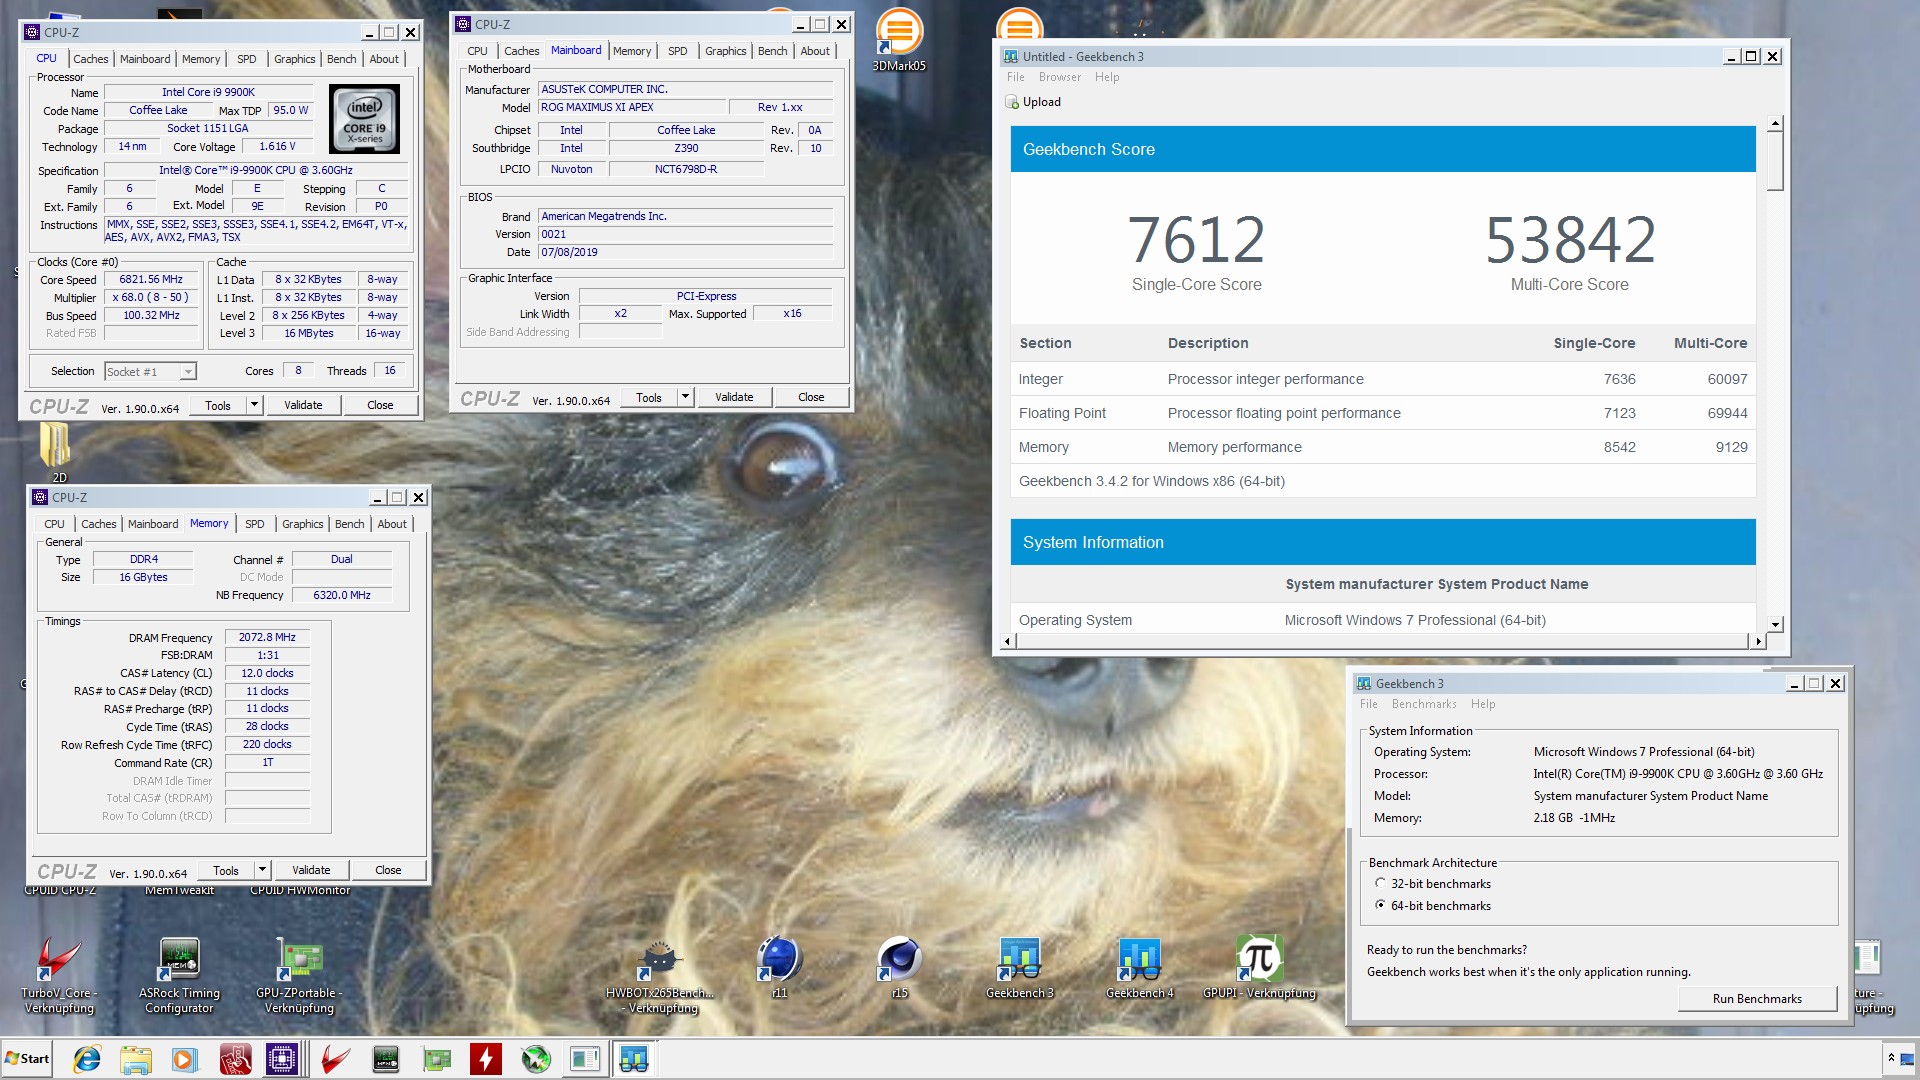
Task: Open the Geekbench 4 desktop shortcut
Action: [1140, 967]
